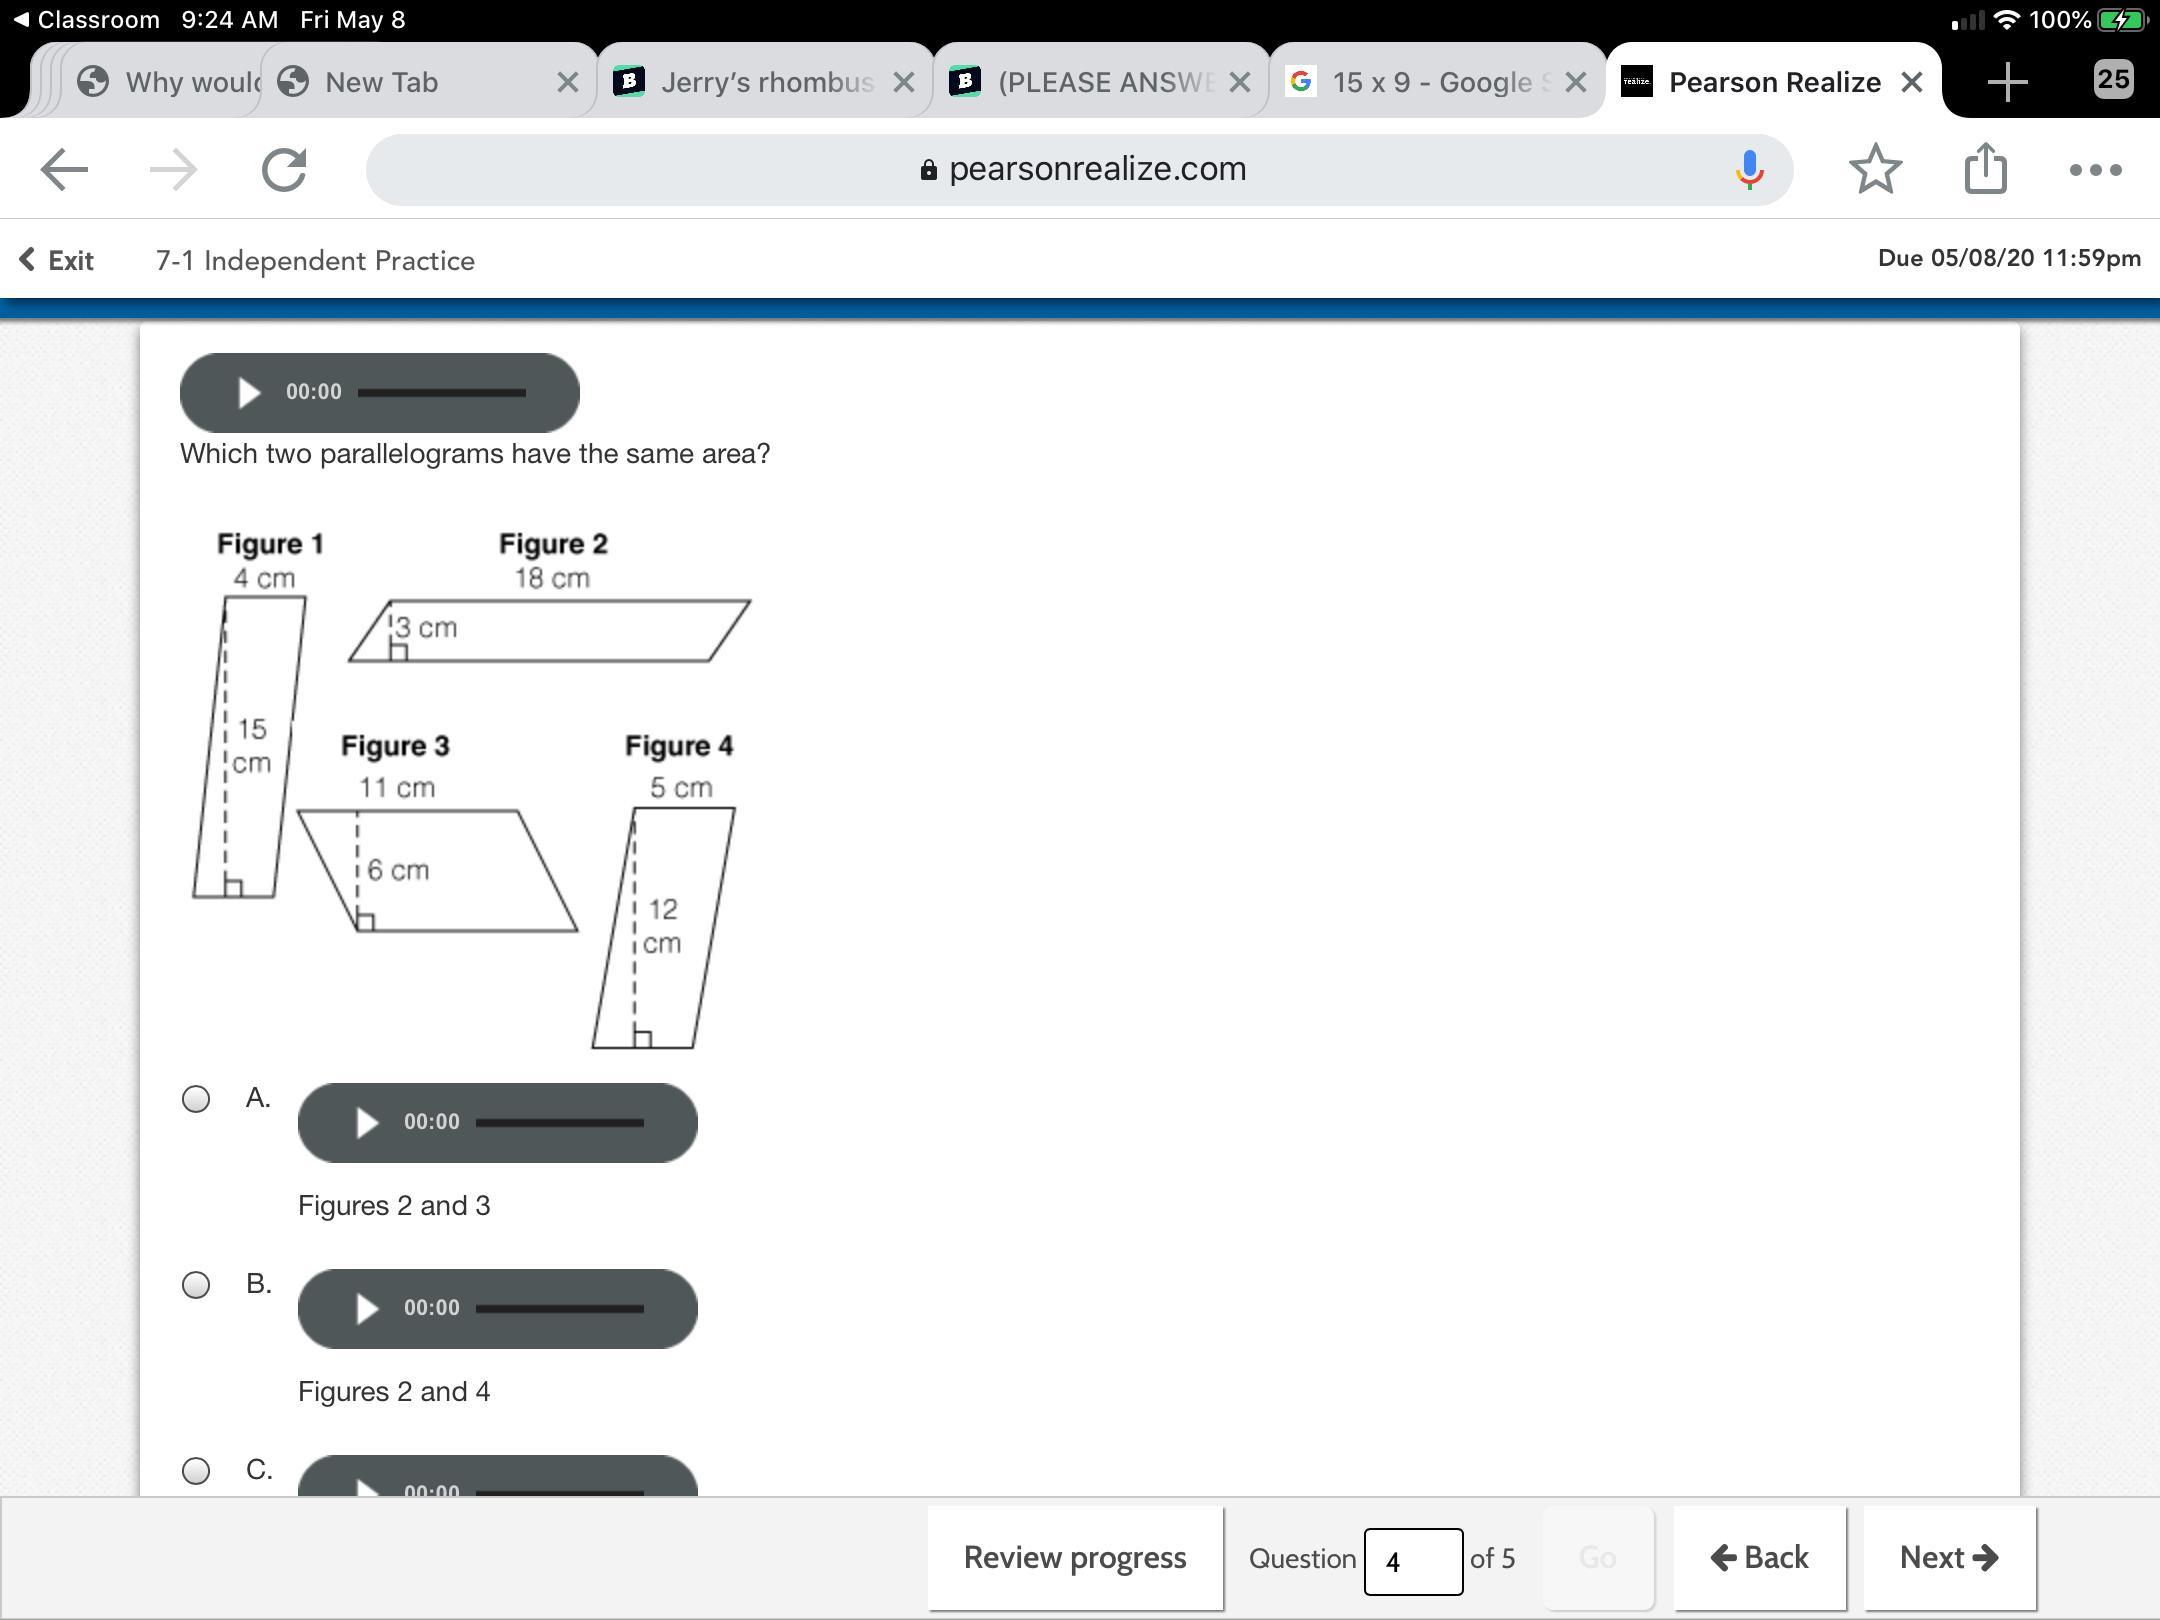2160x1620 pixels.
Task: Bookmark page with the star icon
Action: (x=1875, y=170)
